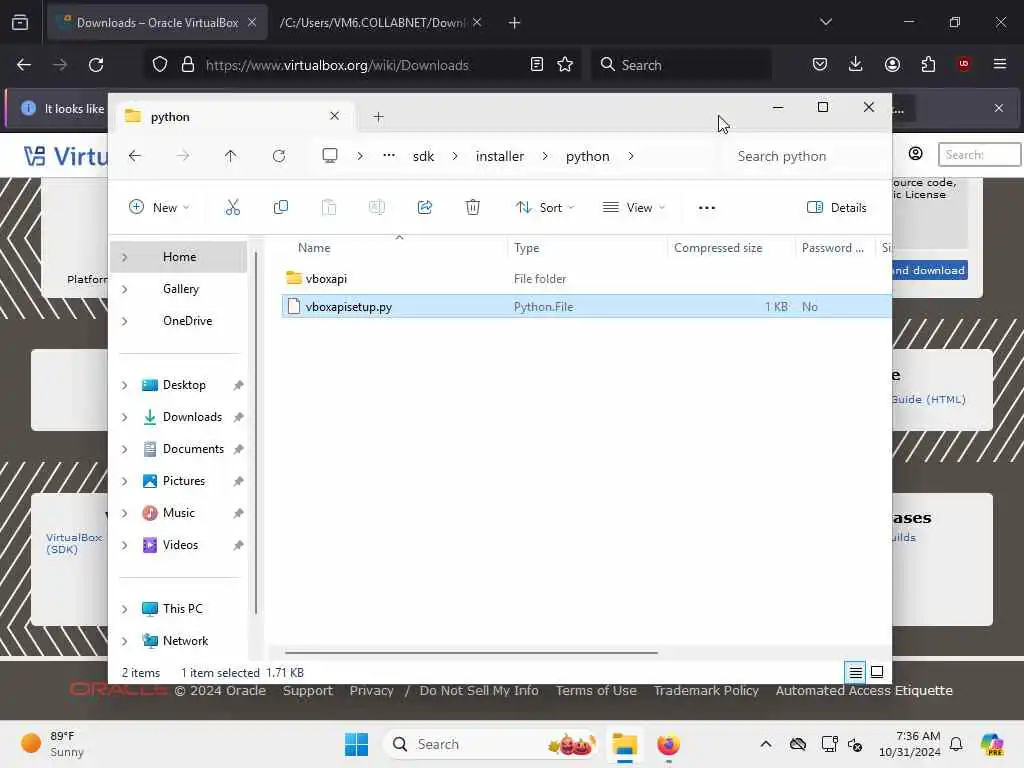Open Firefox extensions puzzle icon
Viewport: 1024px width, 768px height.
tap(928, 64)
